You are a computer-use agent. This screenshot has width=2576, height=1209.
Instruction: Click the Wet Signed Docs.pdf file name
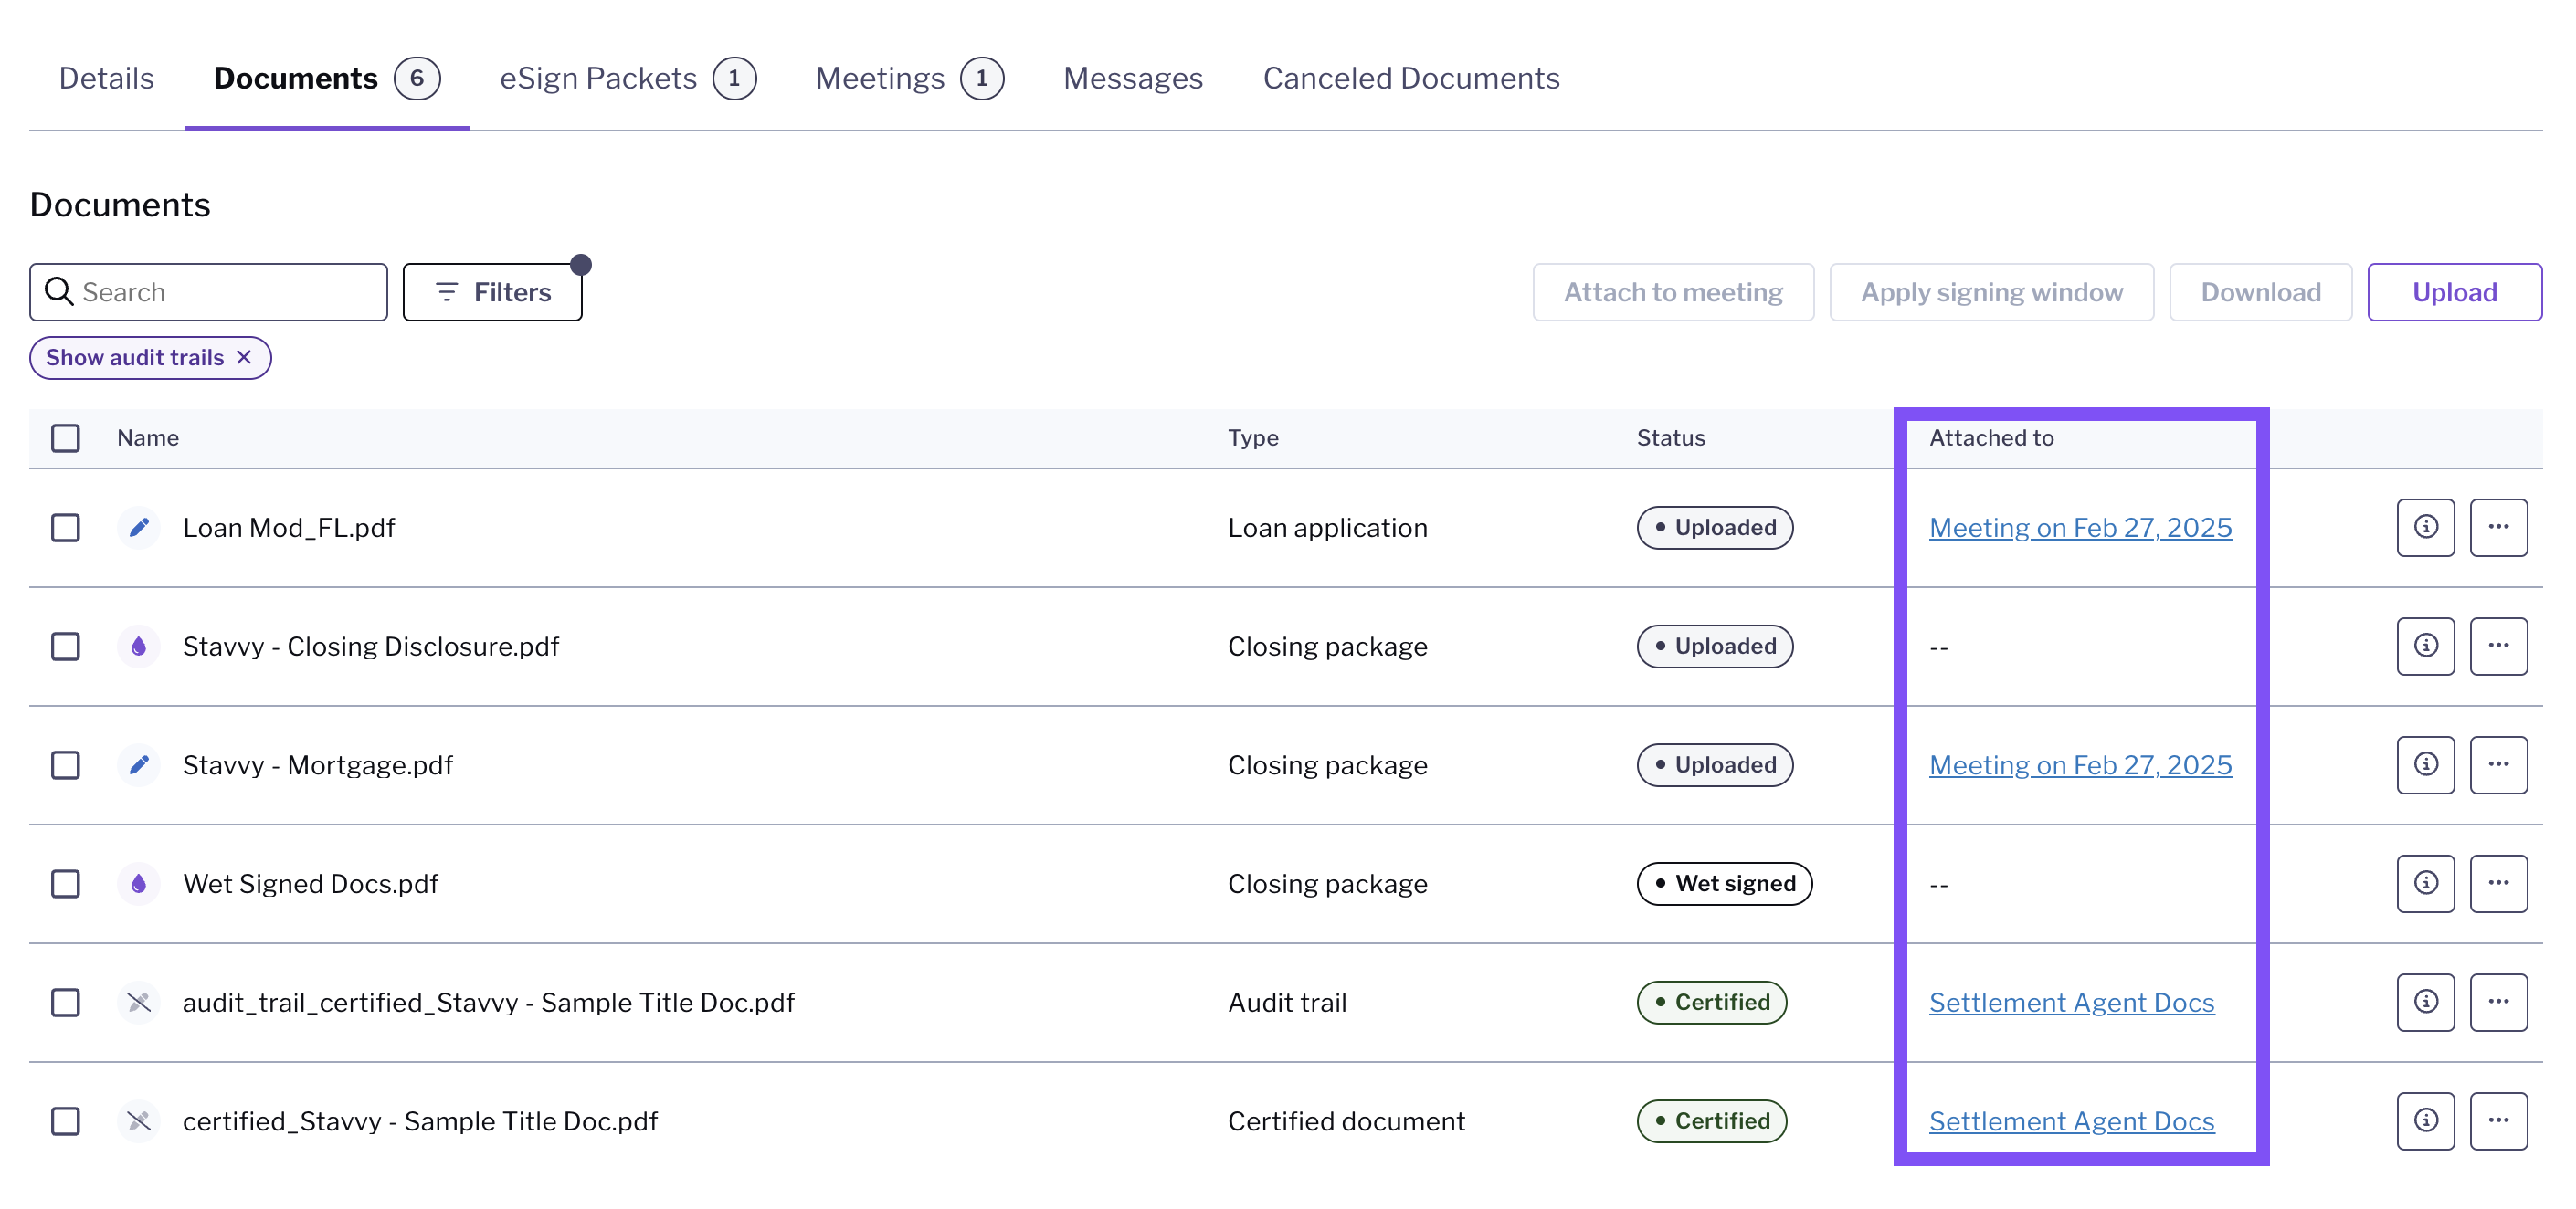(310, 883)
